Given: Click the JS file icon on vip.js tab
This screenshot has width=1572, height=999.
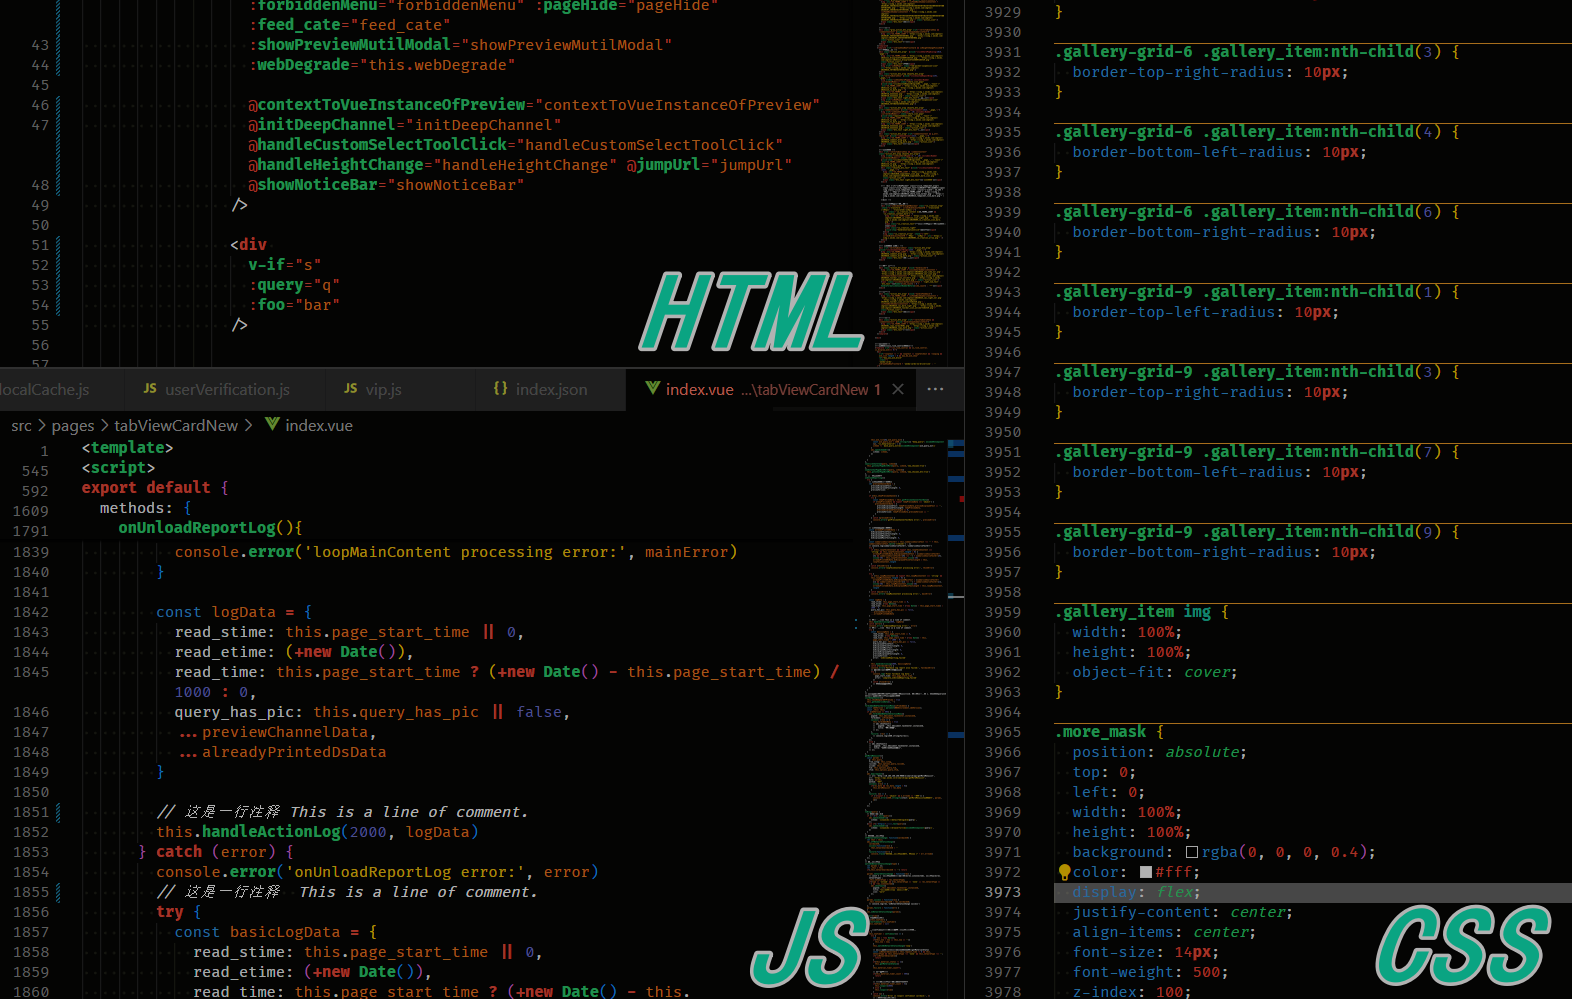Looking at the screenshot, I should click(350, 388).
